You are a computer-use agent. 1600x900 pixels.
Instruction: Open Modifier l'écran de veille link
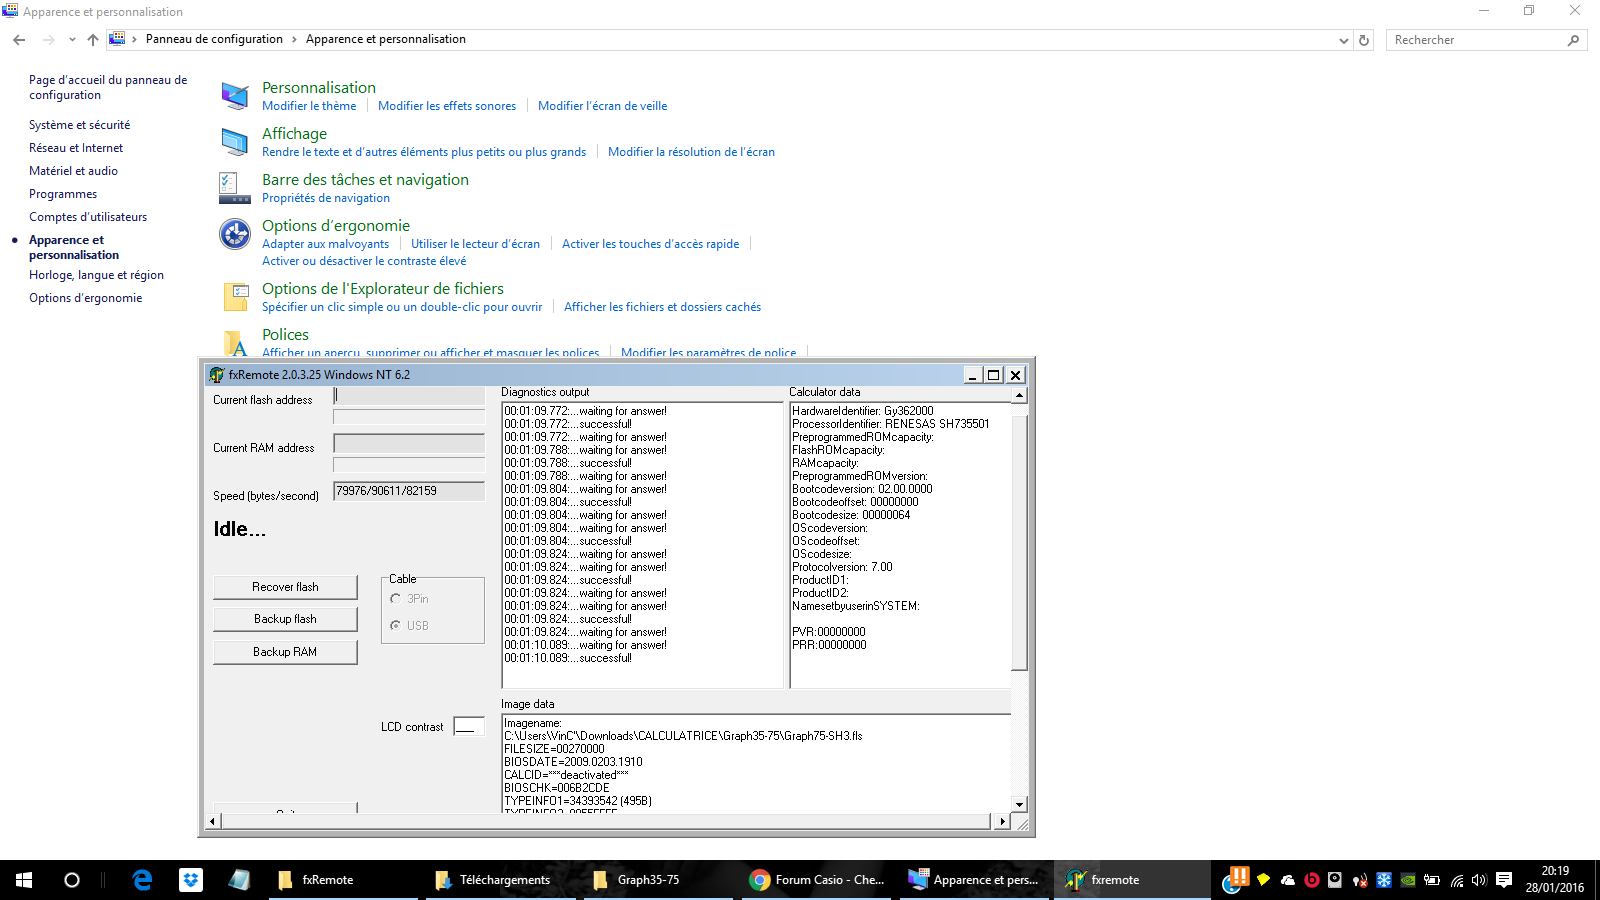click(x=602, y=106)
